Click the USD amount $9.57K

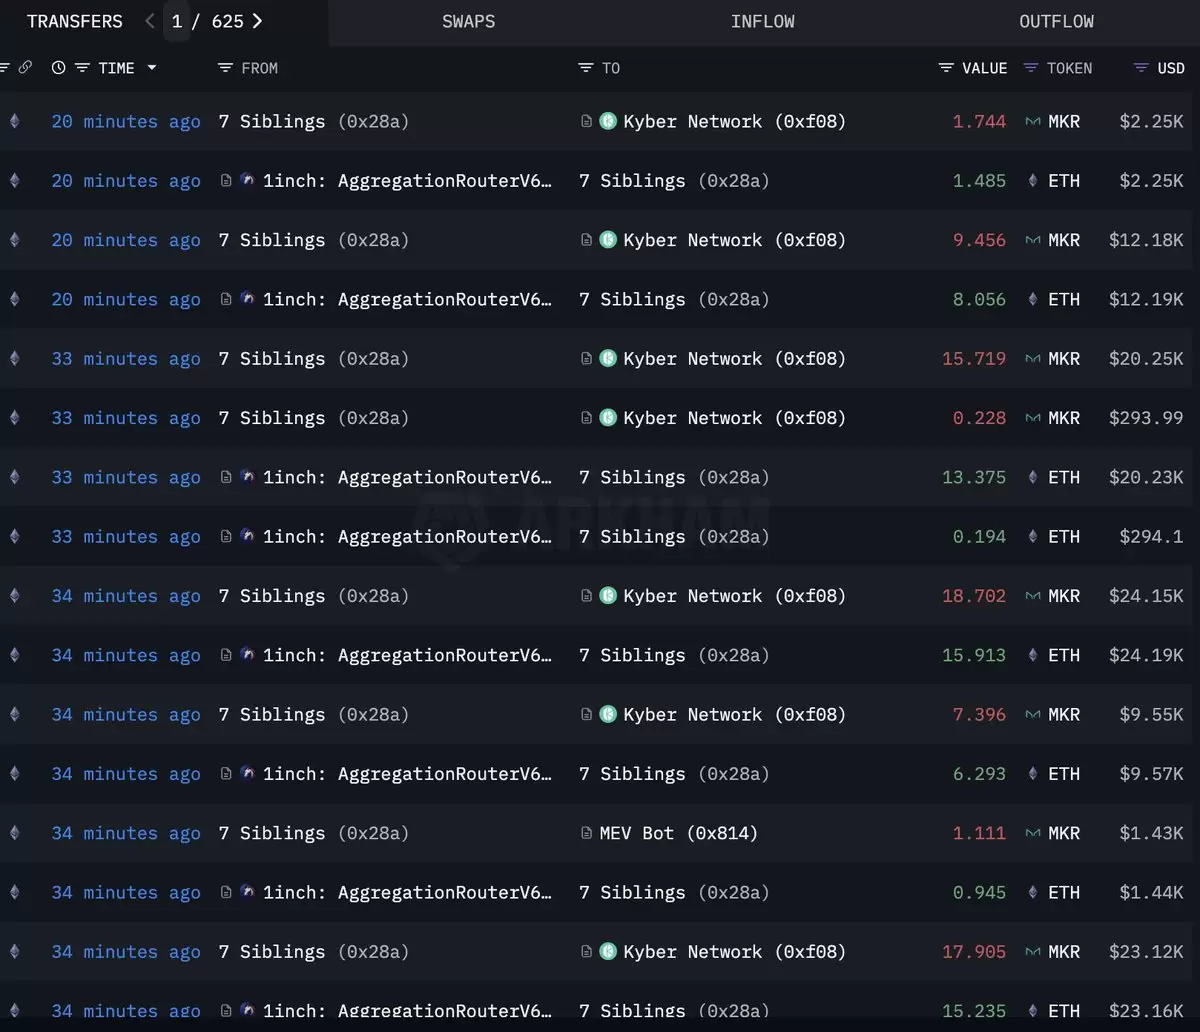pos(1151,774)
